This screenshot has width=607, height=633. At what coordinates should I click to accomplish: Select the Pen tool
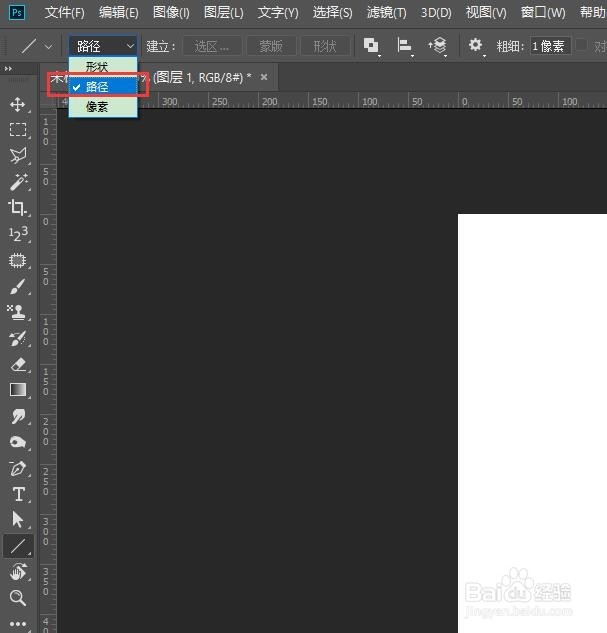18,468
